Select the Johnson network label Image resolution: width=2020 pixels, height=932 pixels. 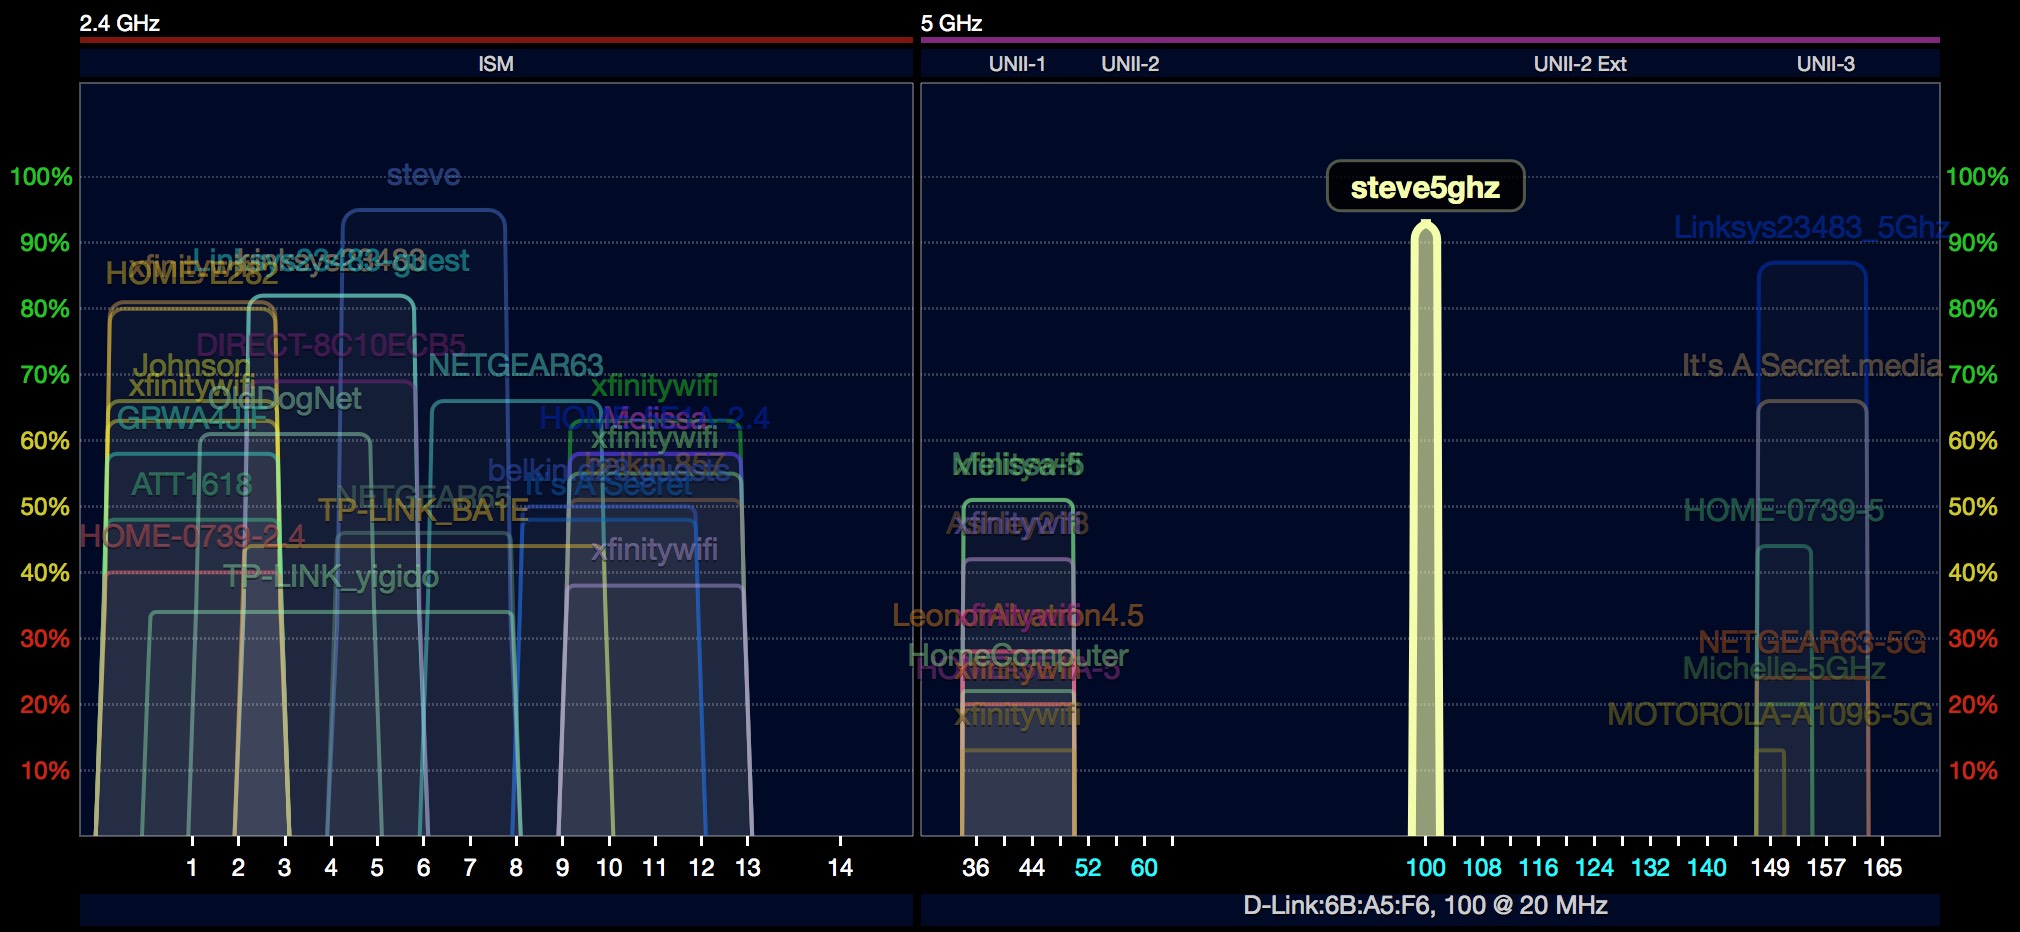point(191,365)
